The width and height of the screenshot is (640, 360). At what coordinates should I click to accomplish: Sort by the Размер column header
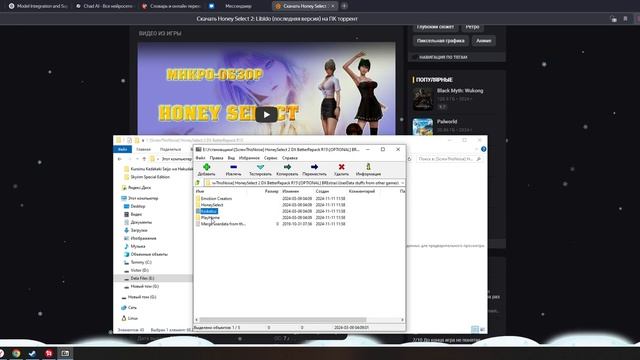point(271,191)
